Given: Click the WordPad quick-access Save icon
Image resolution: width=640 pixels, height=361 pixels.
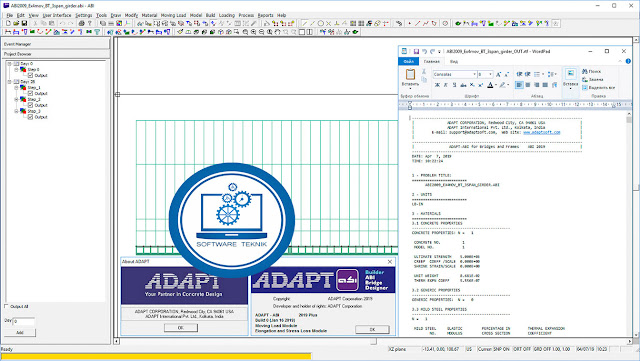Looking at the screenshot, I should (416, 51).
